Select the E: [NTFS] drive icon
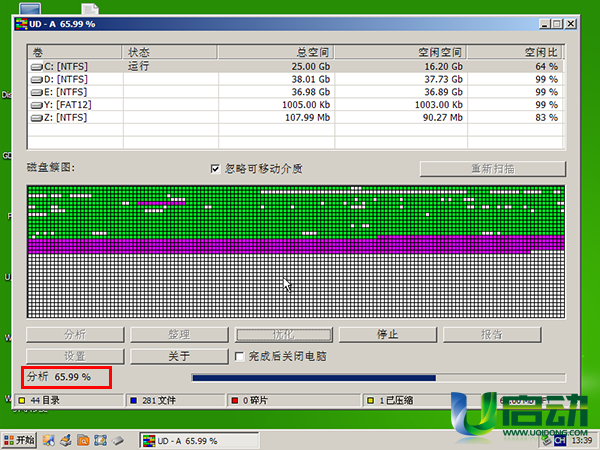 (37, 91)
